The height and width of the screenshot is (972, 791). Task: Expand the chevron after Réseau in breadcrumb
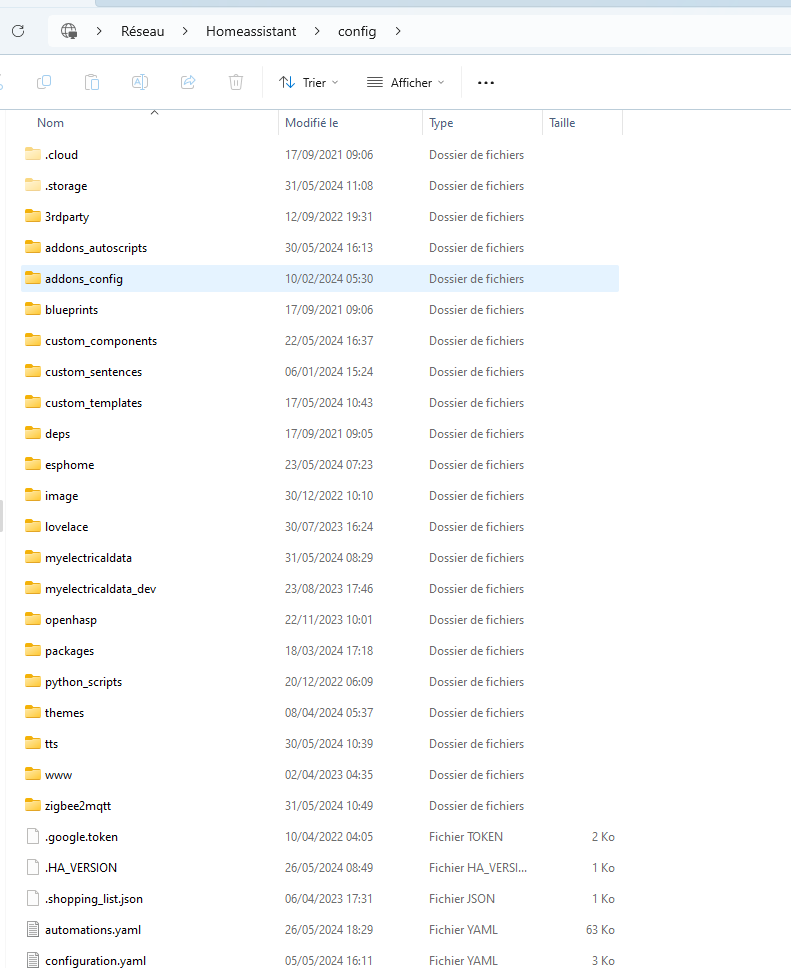pyautogui.click(x=185, y=31)
